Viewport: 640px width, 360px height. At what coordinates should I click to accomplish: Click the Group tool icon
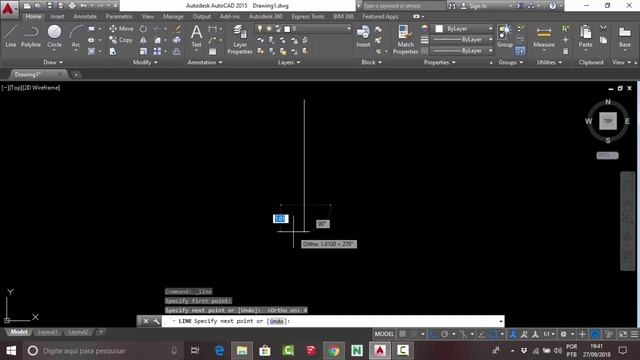505,36
